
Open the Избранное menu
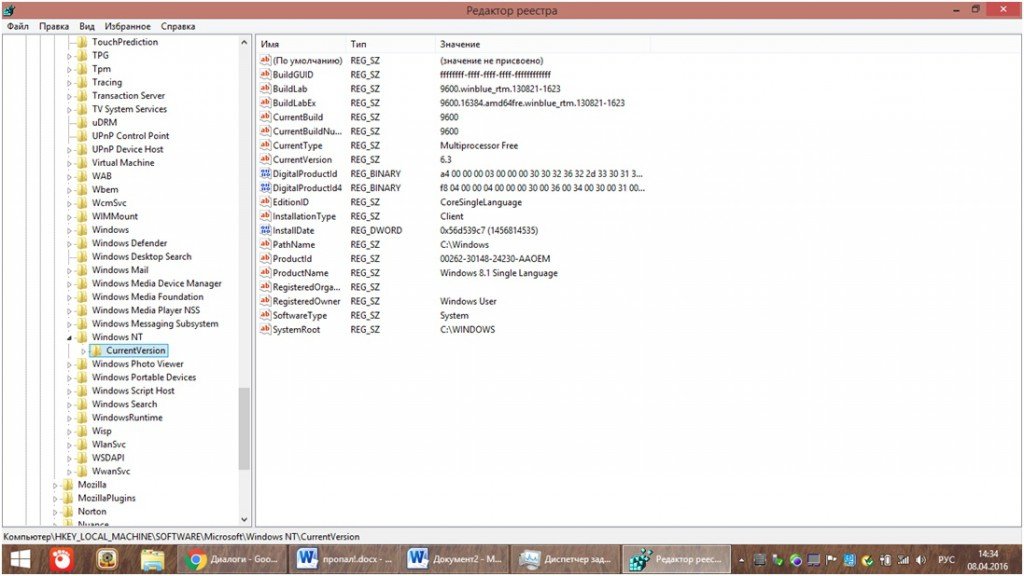(127, 26)
